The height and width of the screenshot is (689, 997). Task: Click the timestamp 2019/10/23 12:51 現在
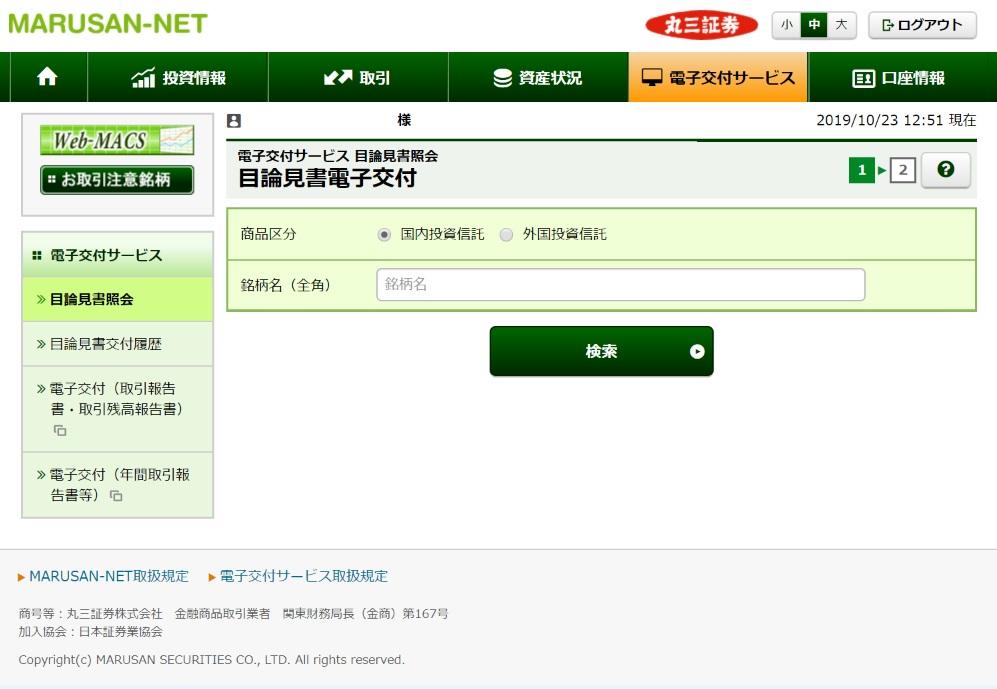[896, 120]
